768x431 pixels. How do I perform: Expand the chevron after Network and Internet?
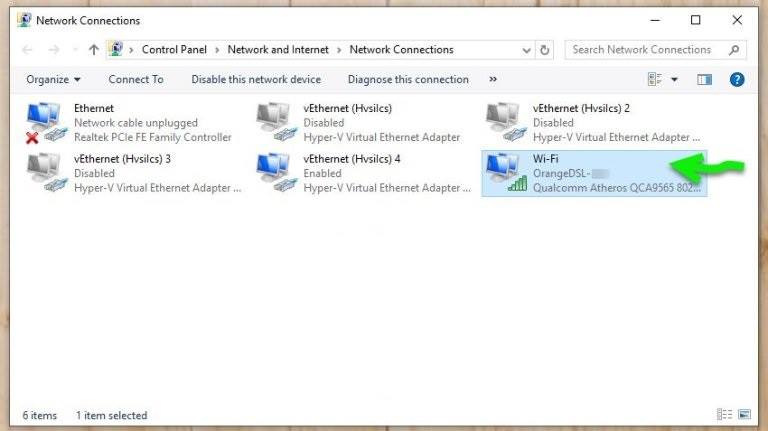[339, 50]
